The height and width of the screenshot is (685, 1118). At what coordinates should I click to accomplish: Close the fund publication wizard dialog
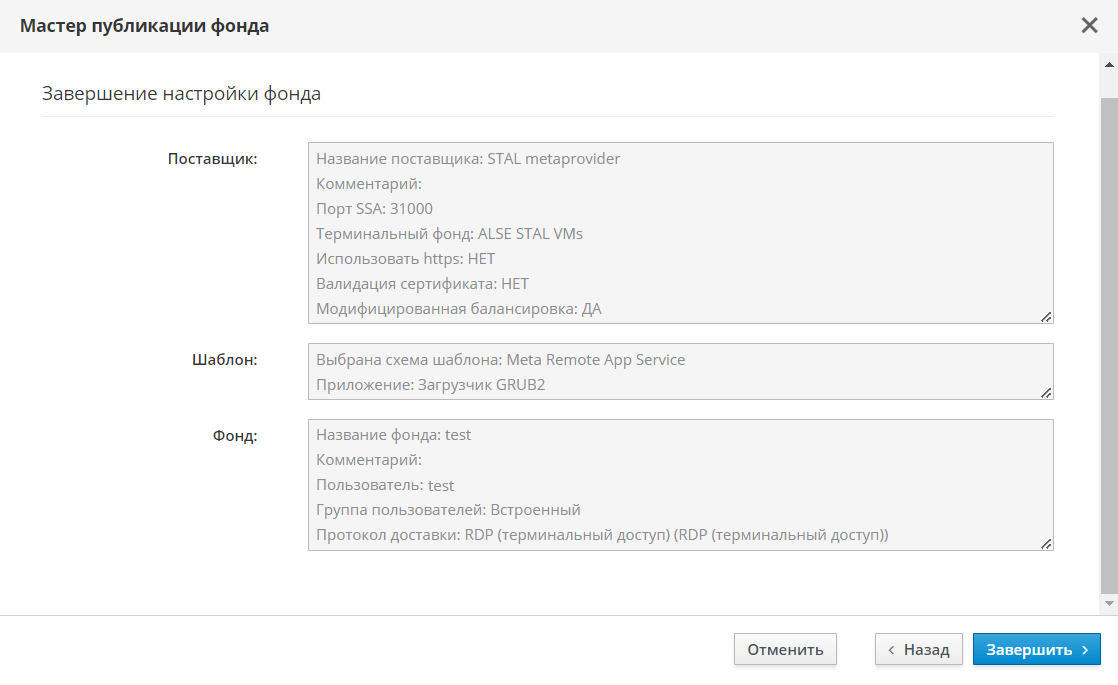click(1089, 26)
